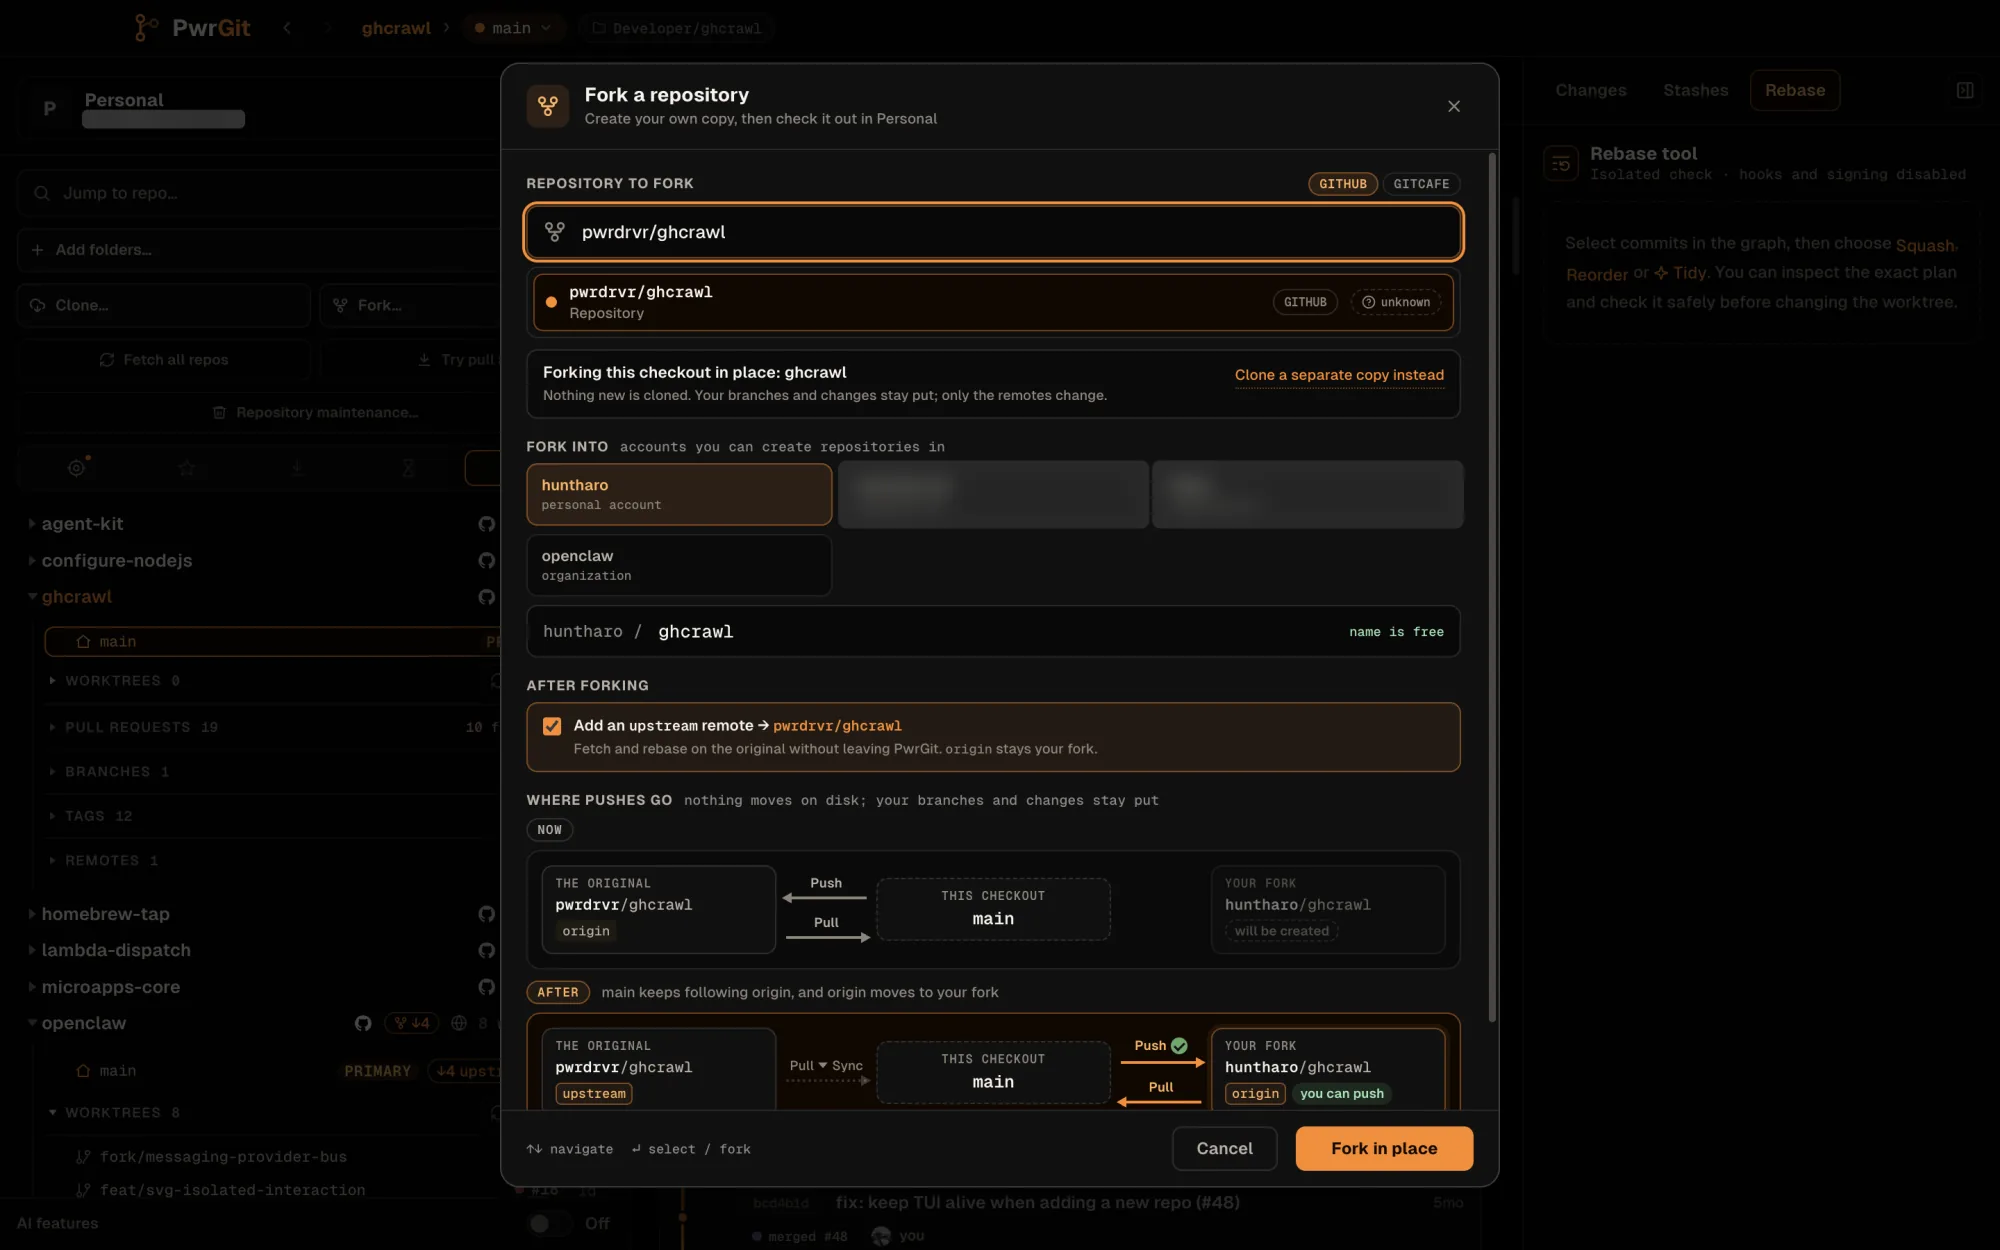Click Fetch all repos button
The width and height of the screenshot is (2000, 1250).
tap(164, 360)
